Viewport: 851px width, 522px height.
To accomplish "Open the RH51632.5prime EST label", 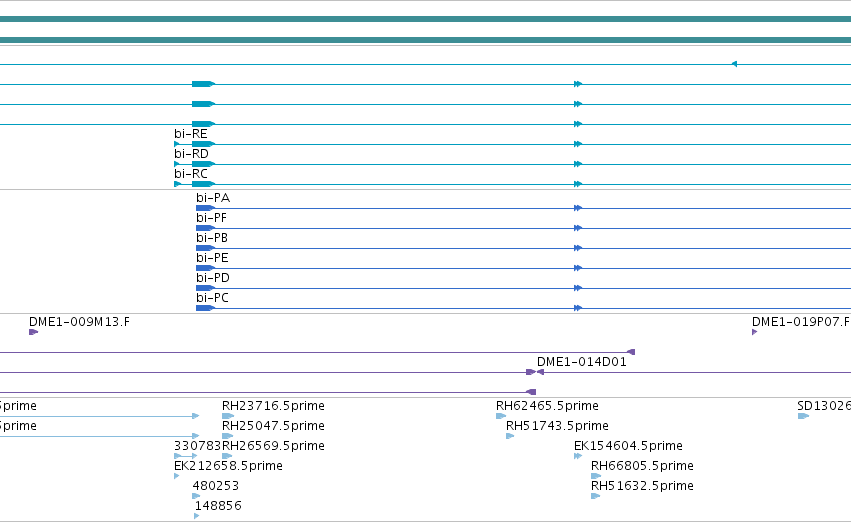I will tap(642, 486).
